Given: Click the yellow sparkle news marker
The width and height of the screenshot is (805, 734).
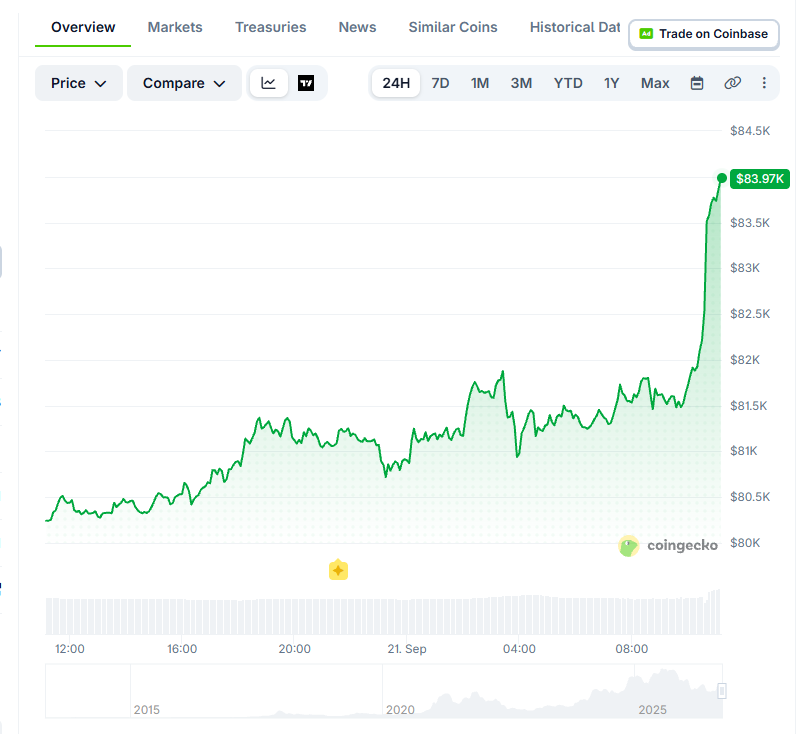Looking at the screenshot, I should pyautogui.click(x=338, y=570).
